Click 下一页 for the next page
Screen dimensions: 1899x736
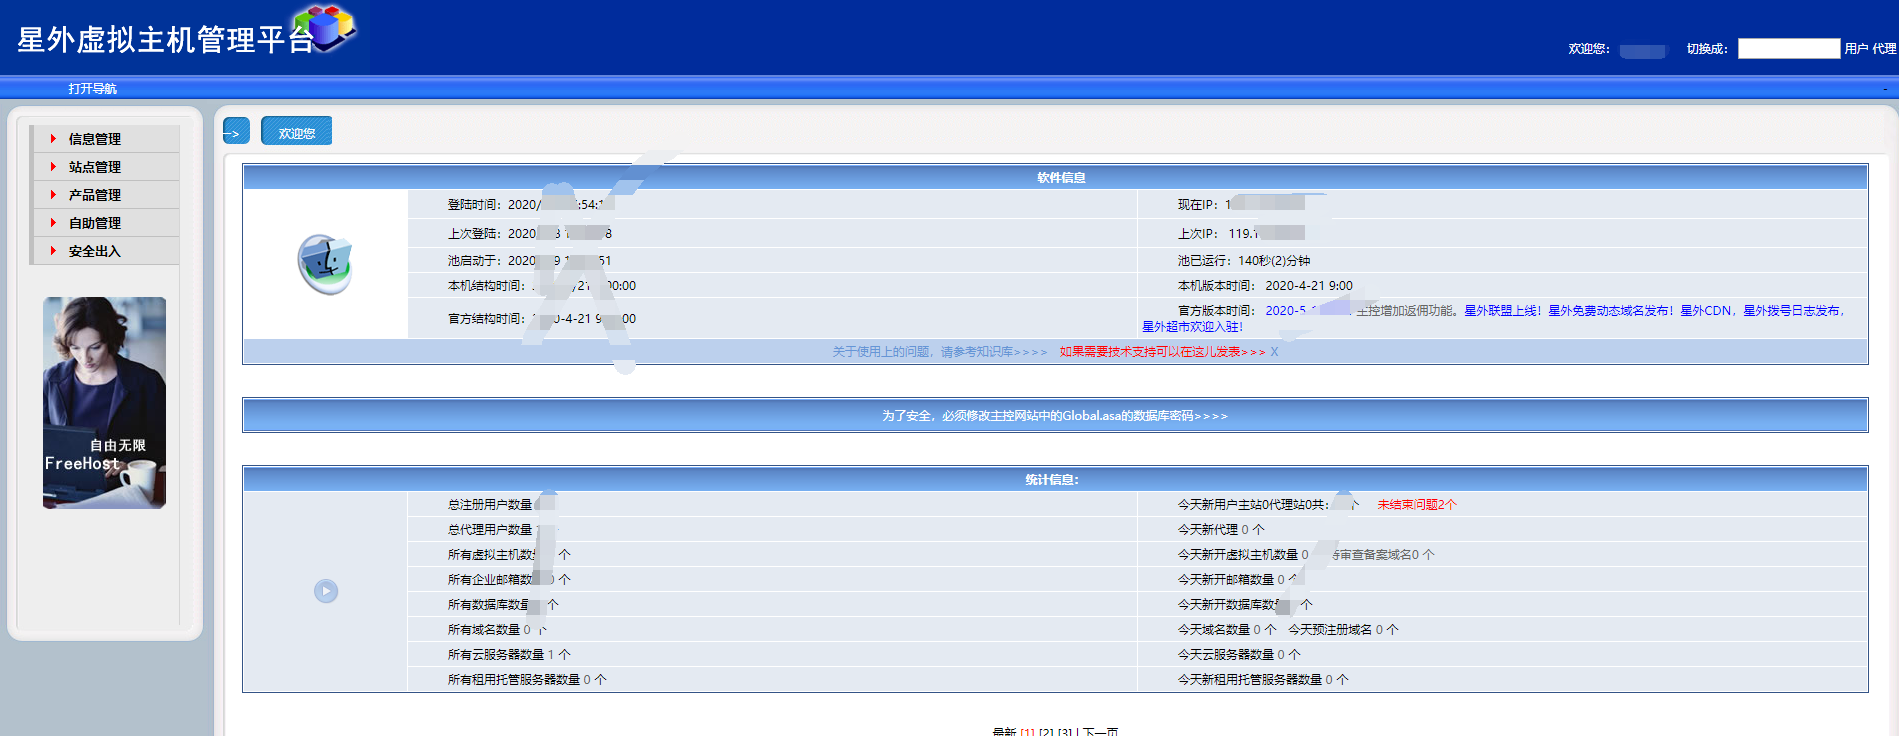coord(1100,733)
